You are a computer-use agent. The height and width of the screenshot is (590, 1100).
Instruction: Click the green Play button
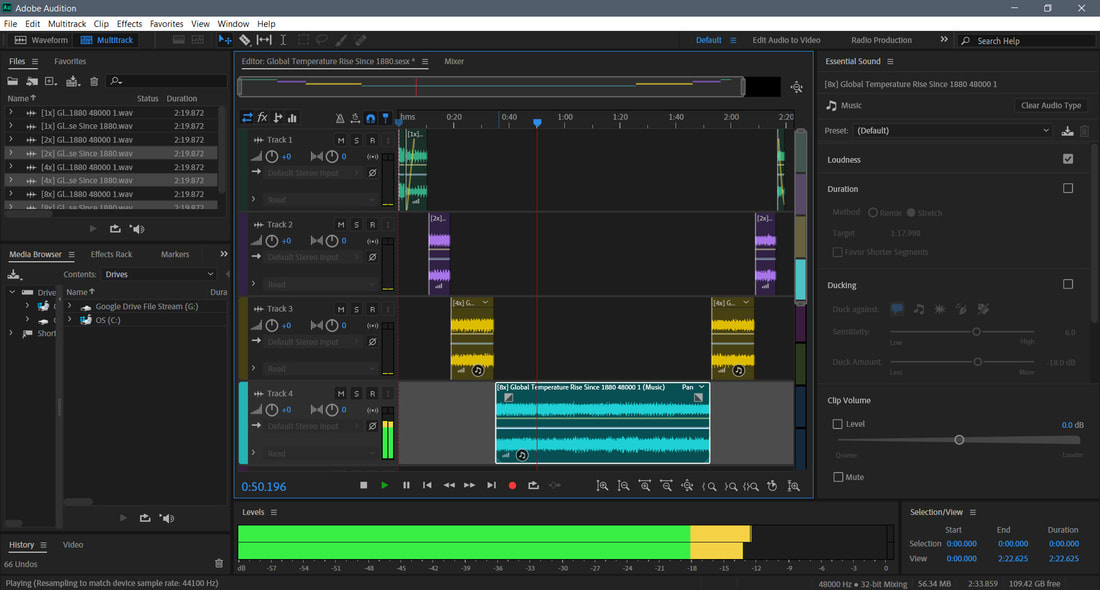[384, 485]
